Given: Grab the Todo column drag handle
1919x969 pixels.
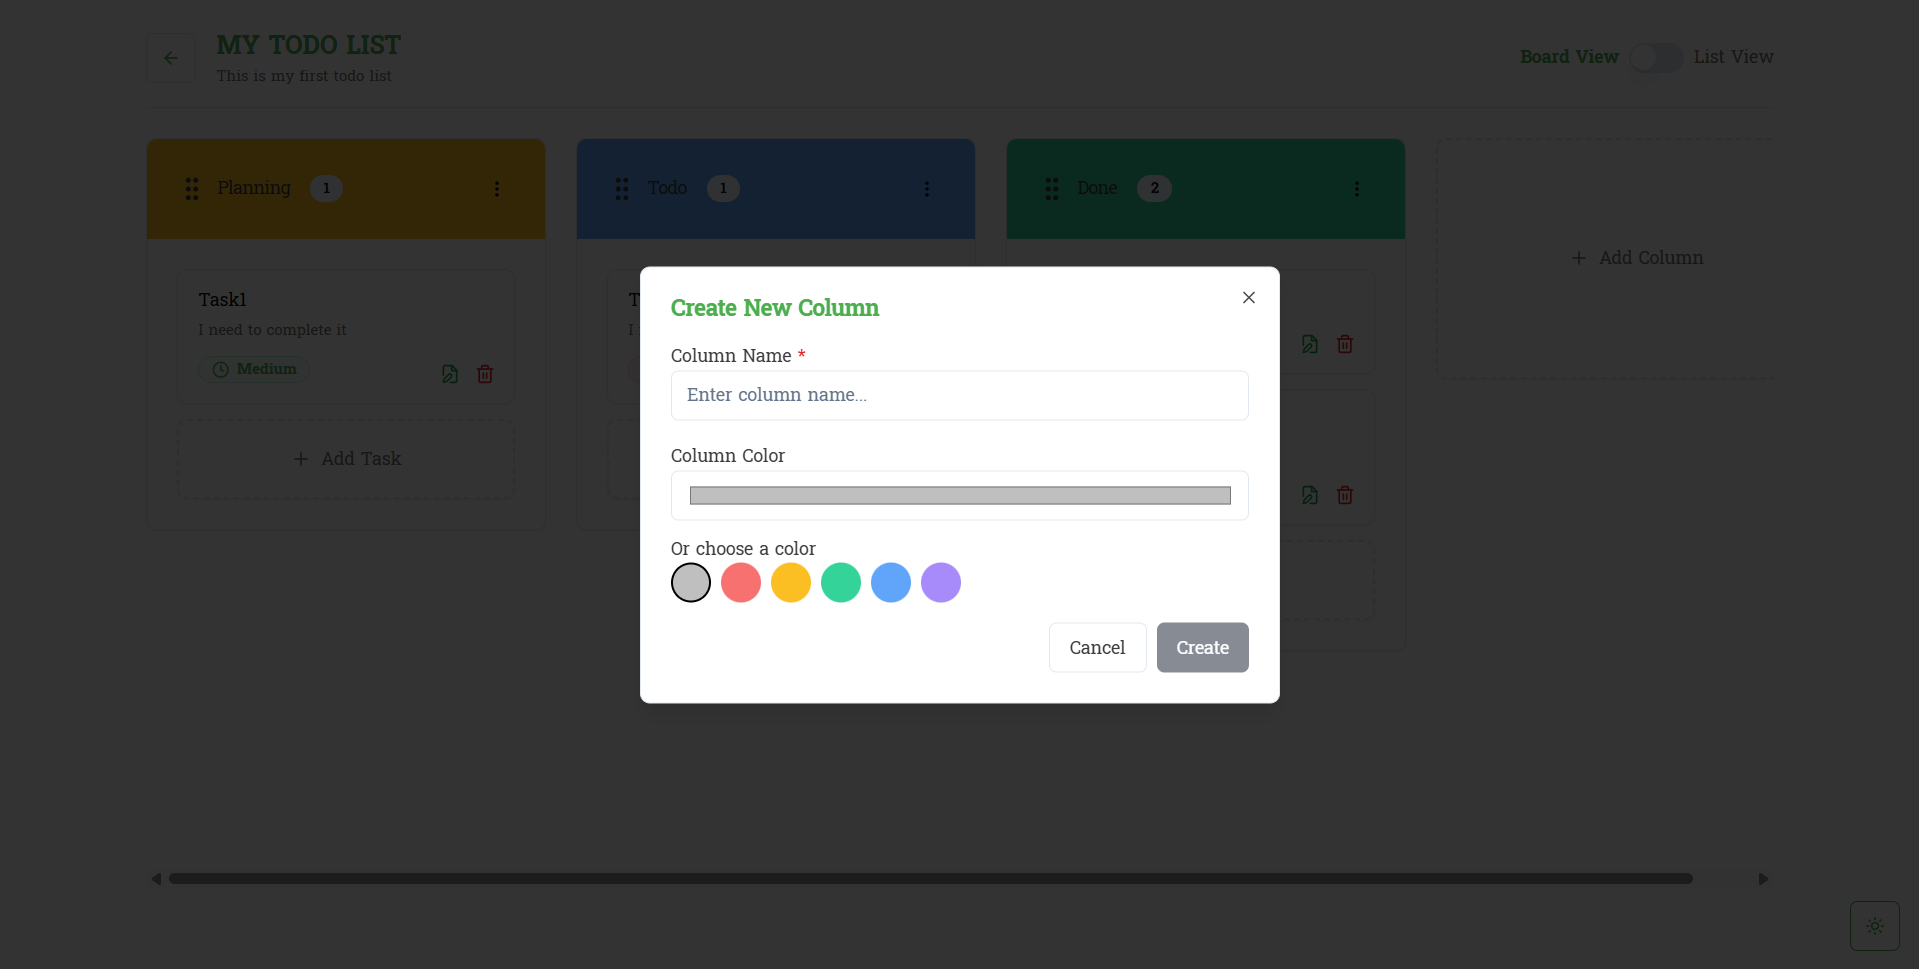Looking at the screenshot, I should coord(622,189).
